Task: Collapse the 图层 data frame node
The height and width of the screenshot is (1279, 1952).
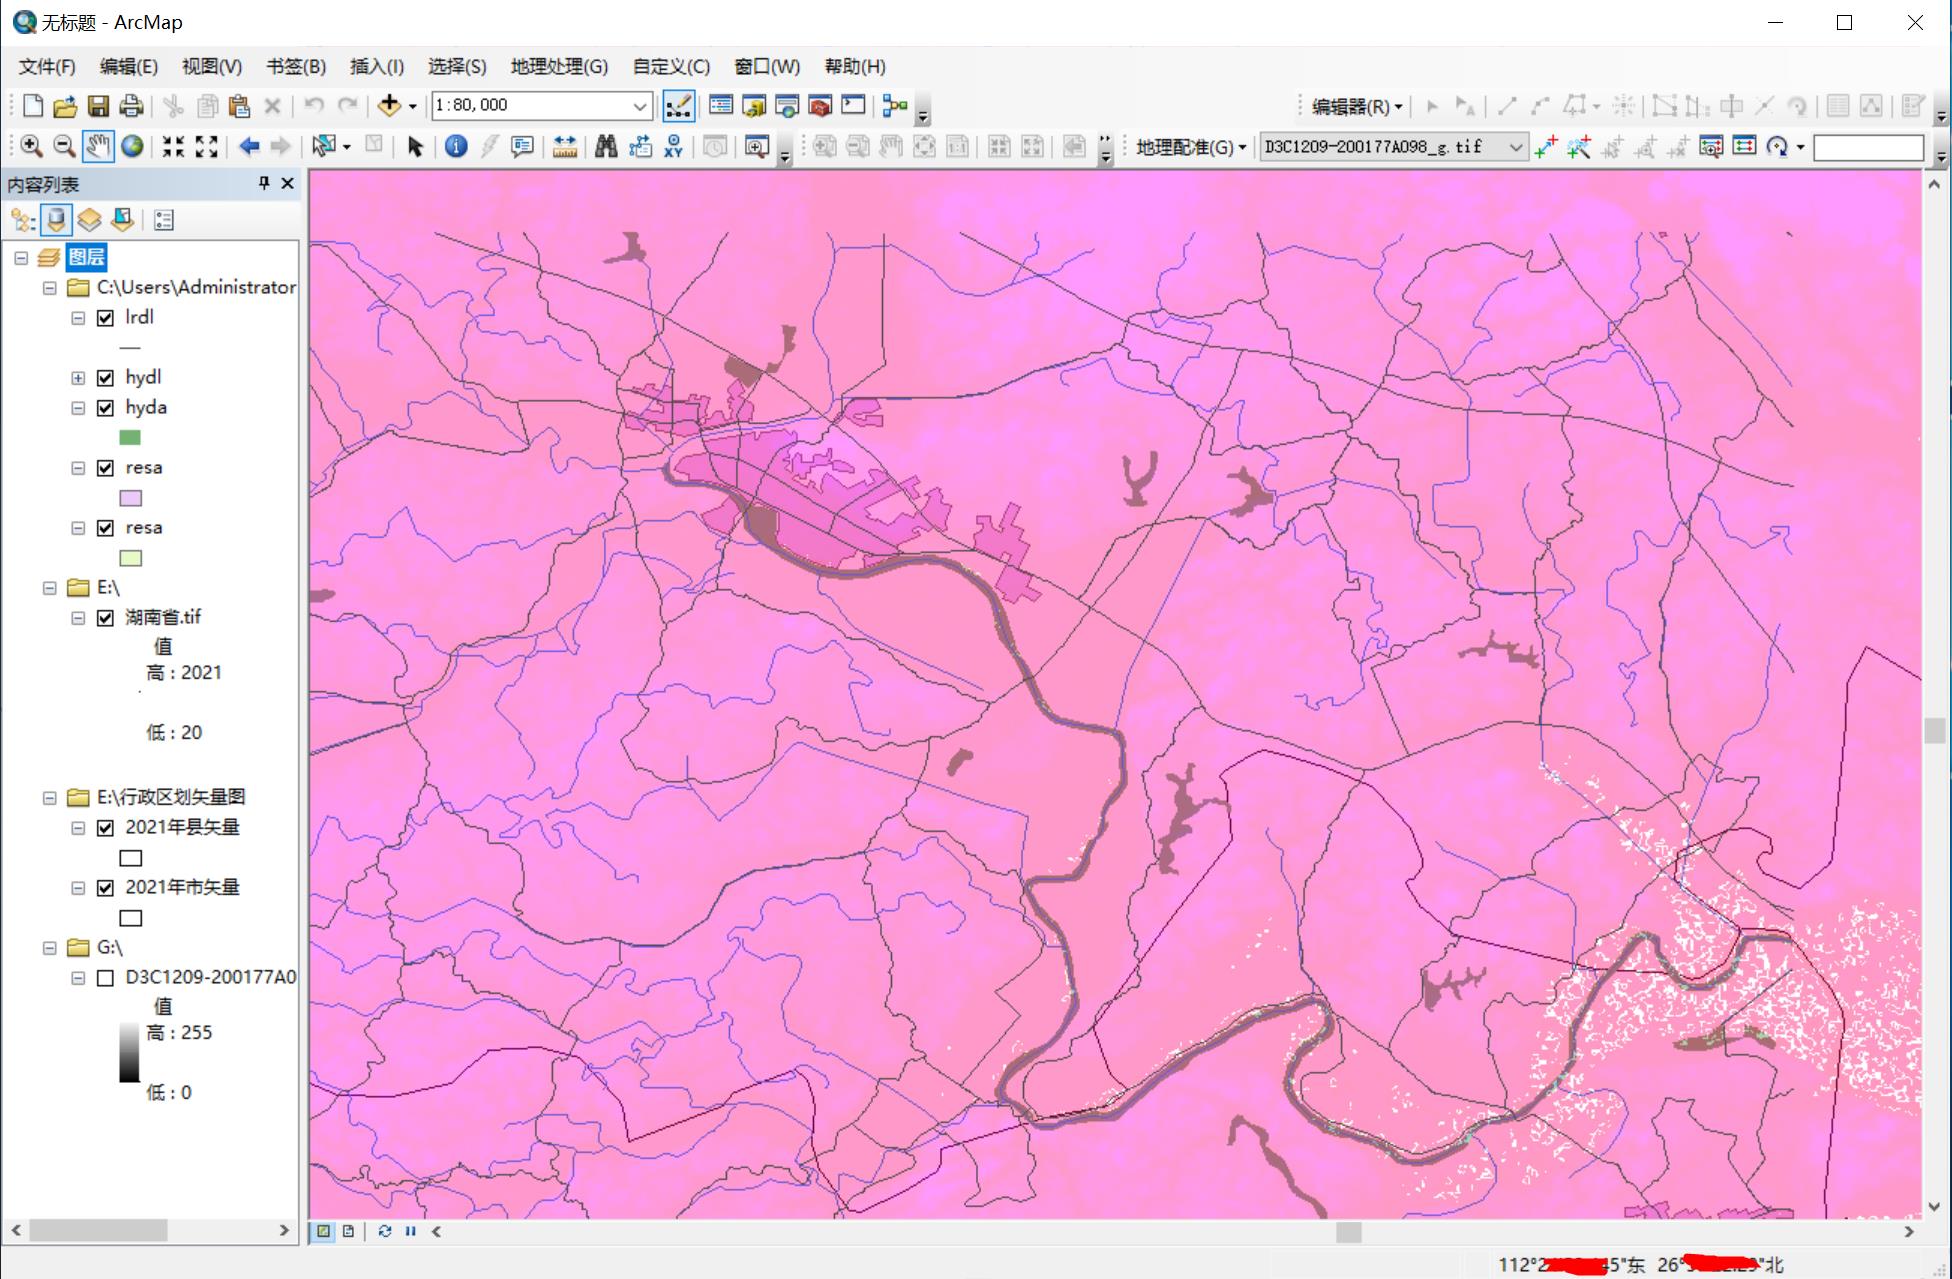Action: coord(21,258)
